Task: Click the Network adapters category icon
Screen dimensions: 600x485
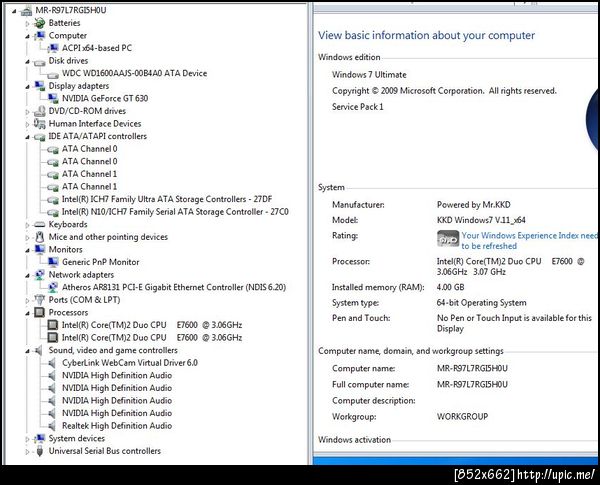Action: pos(39,275)
